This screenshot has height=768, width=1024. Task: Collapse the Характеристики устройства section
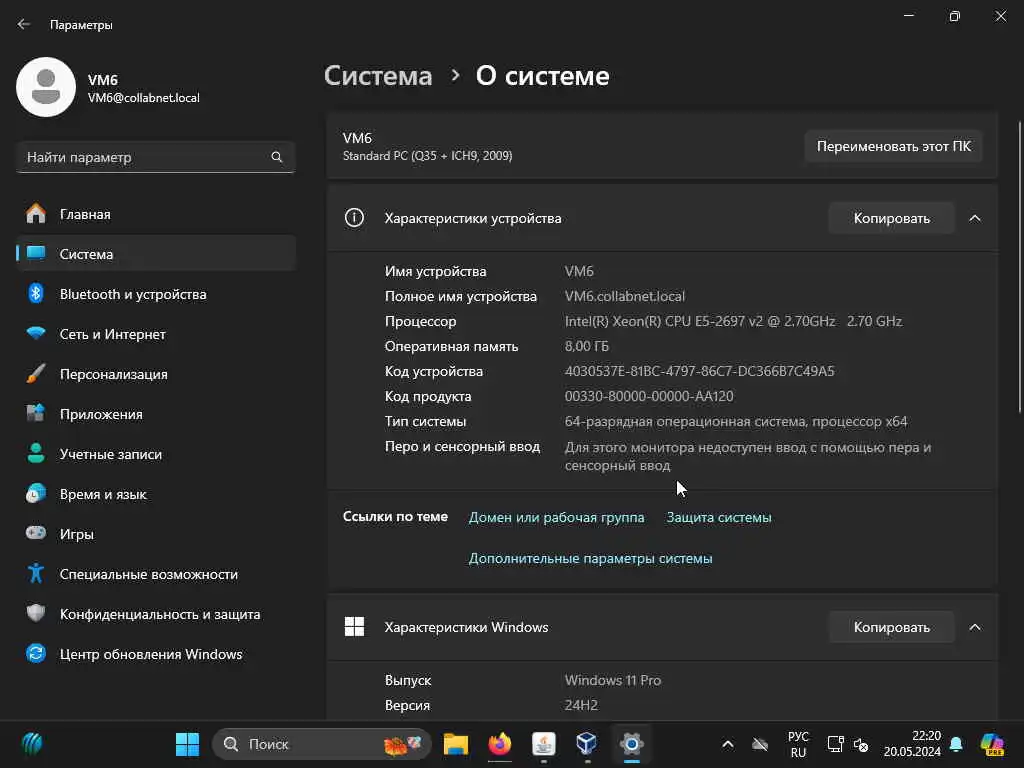975,218
